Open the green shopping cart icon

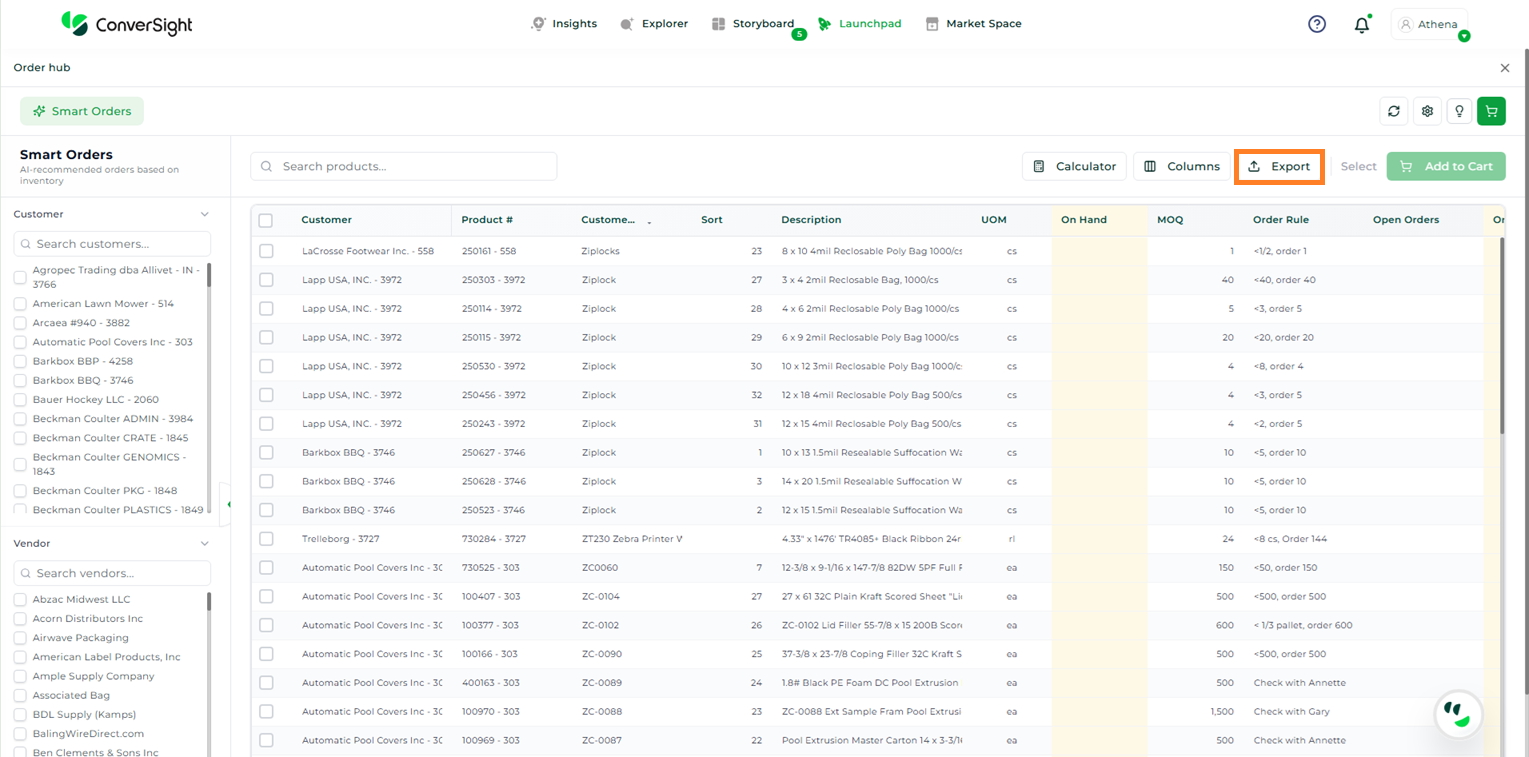(x=1491, y=111)
